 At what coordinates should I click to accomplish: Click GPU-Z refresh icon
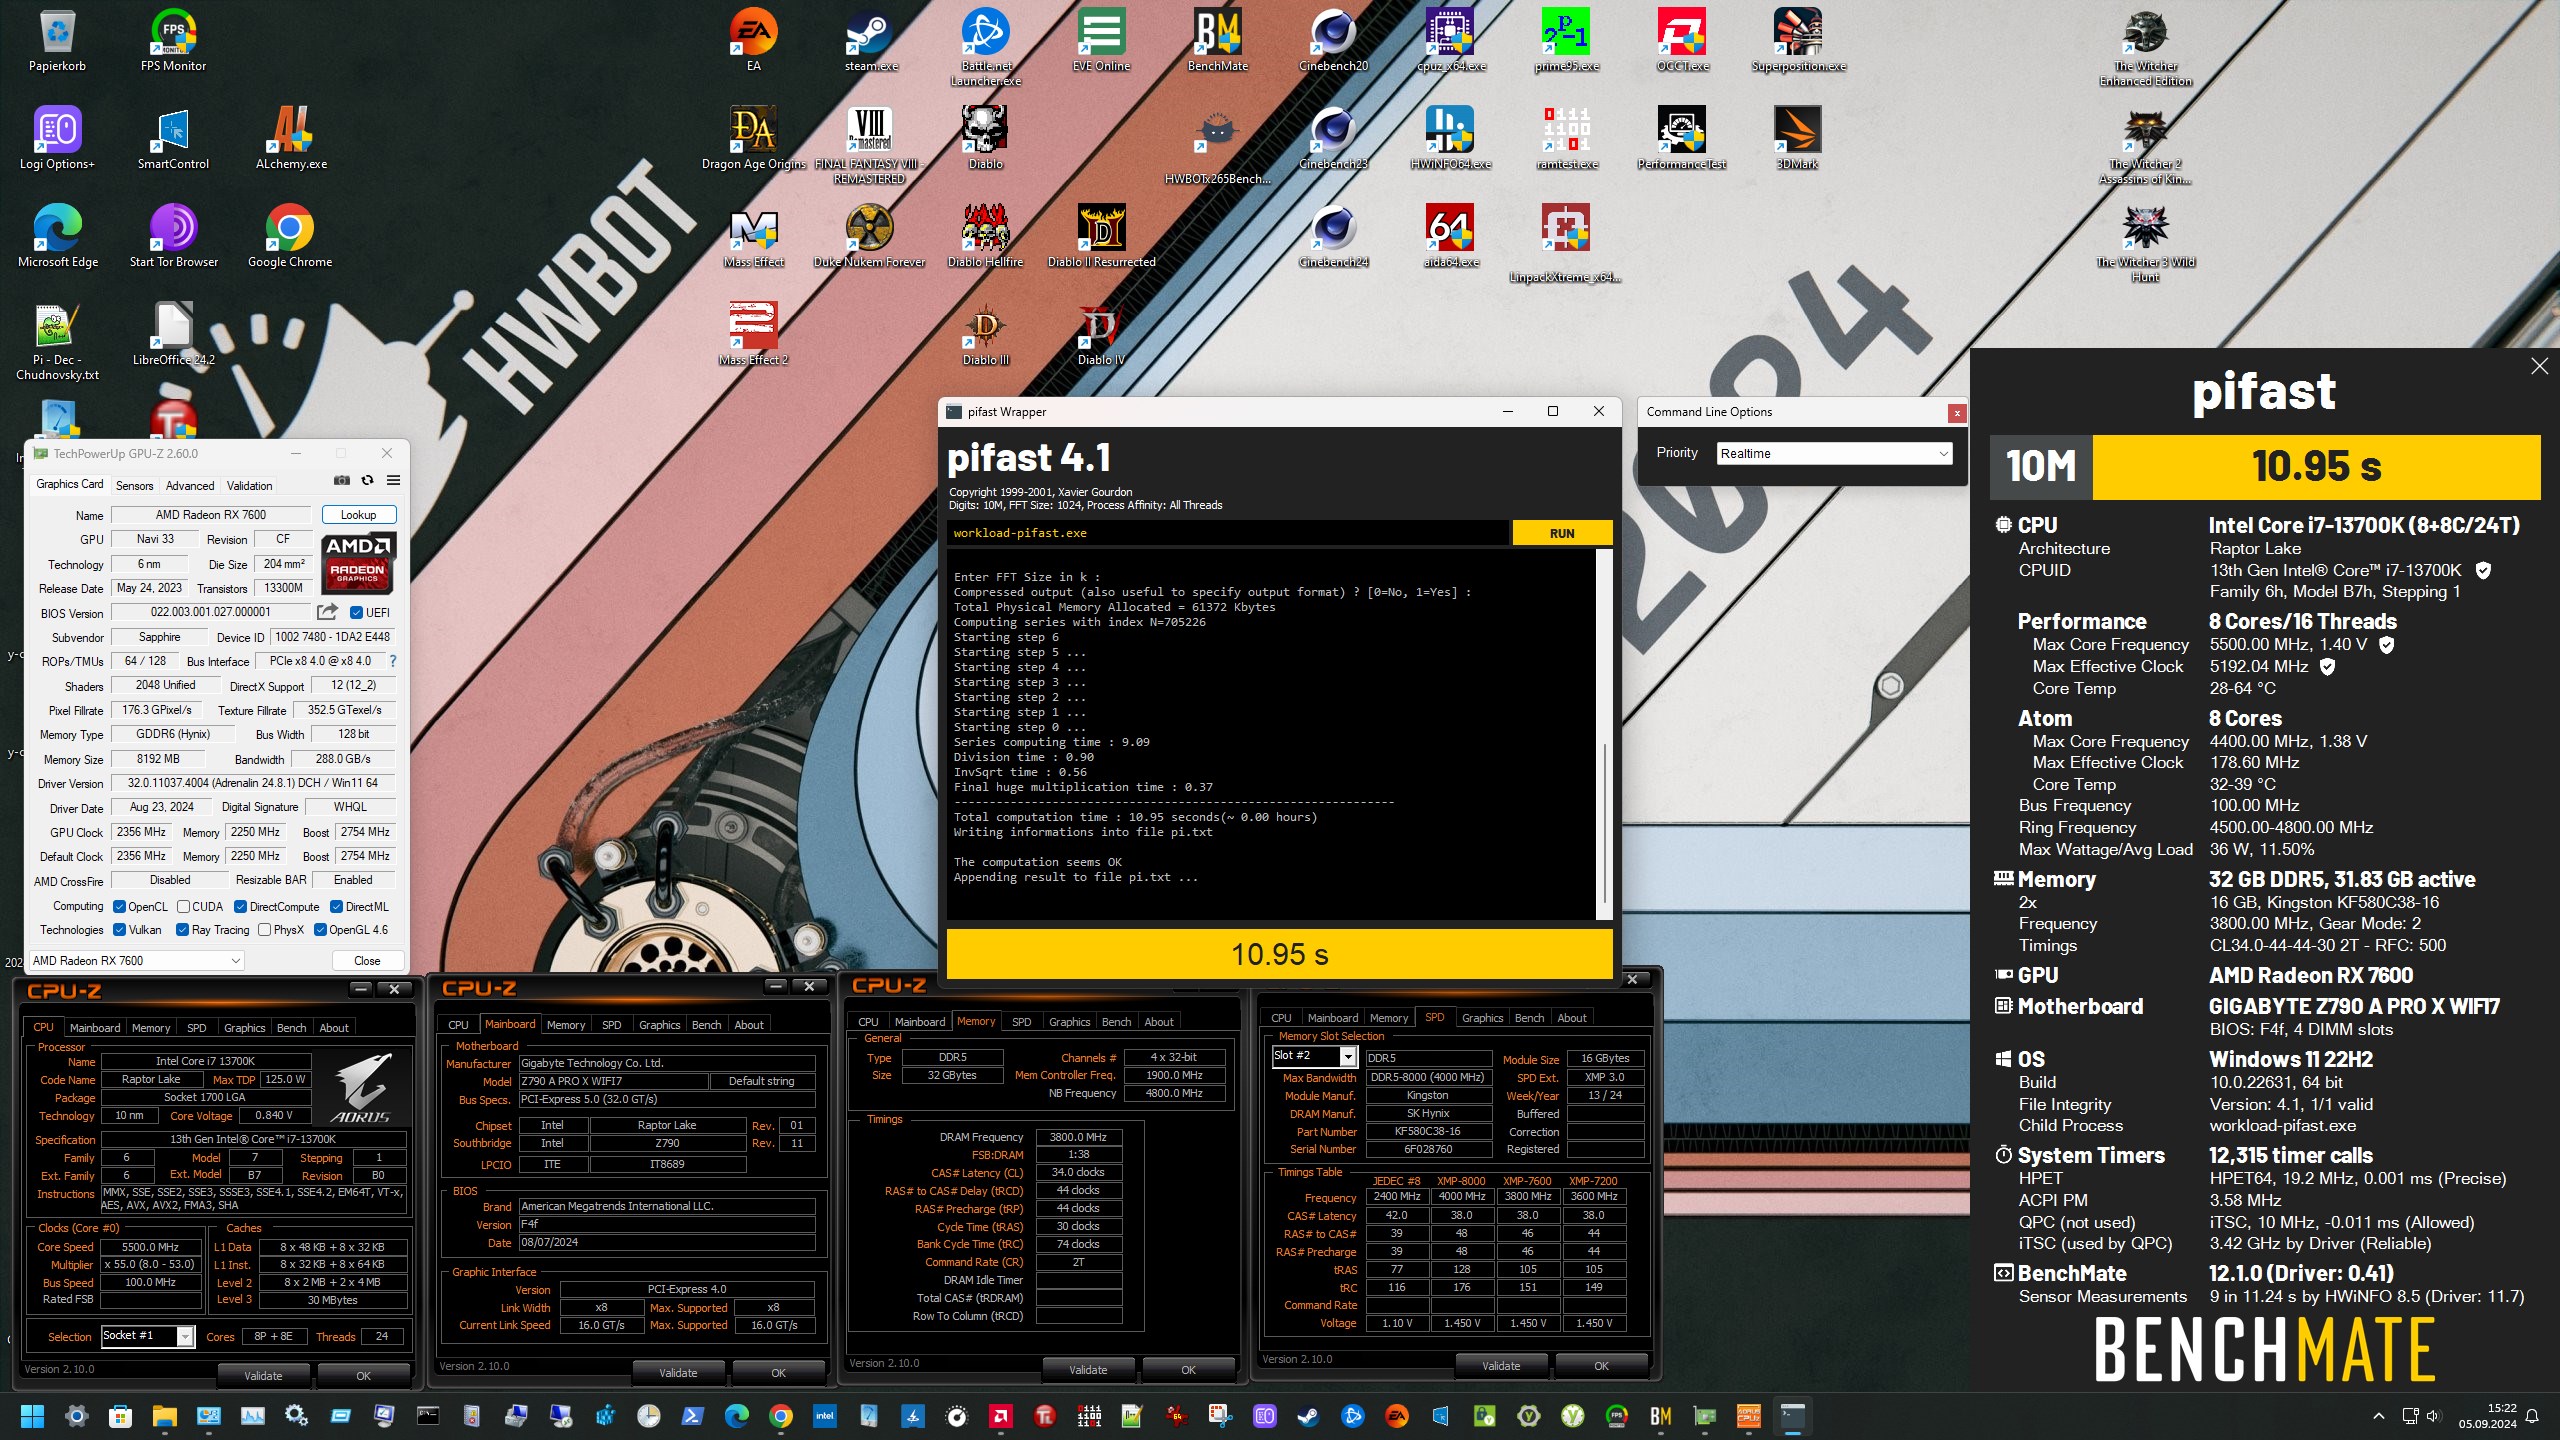(x=367, y=481)
